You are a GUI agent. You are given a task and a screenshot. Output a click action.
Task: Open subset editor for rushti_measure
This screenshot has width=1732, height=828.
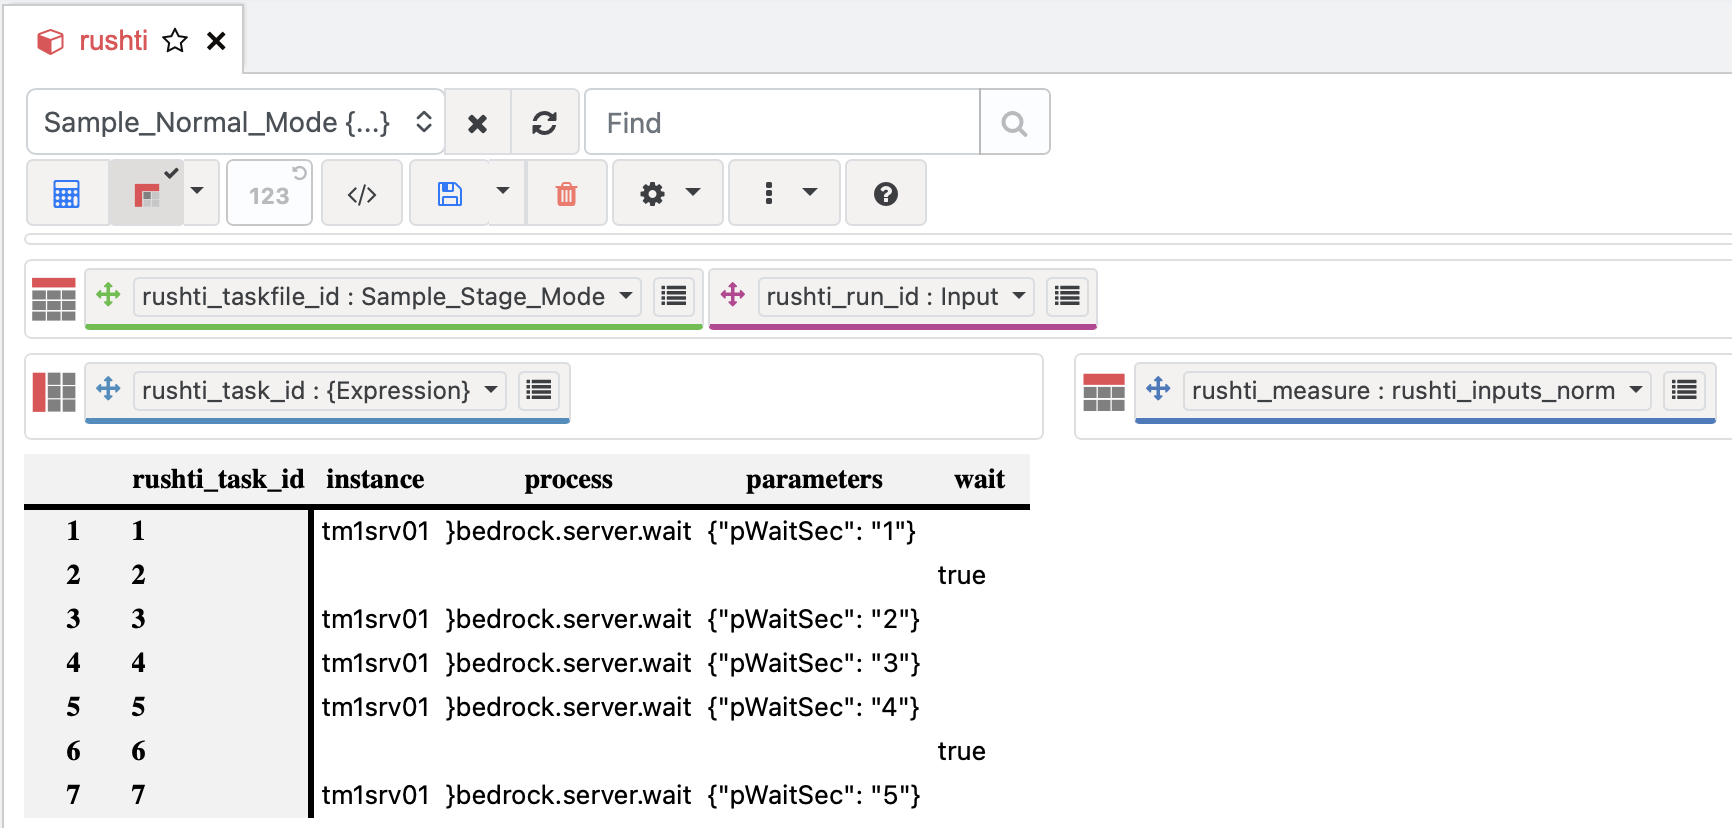[x=1684, y=390]
